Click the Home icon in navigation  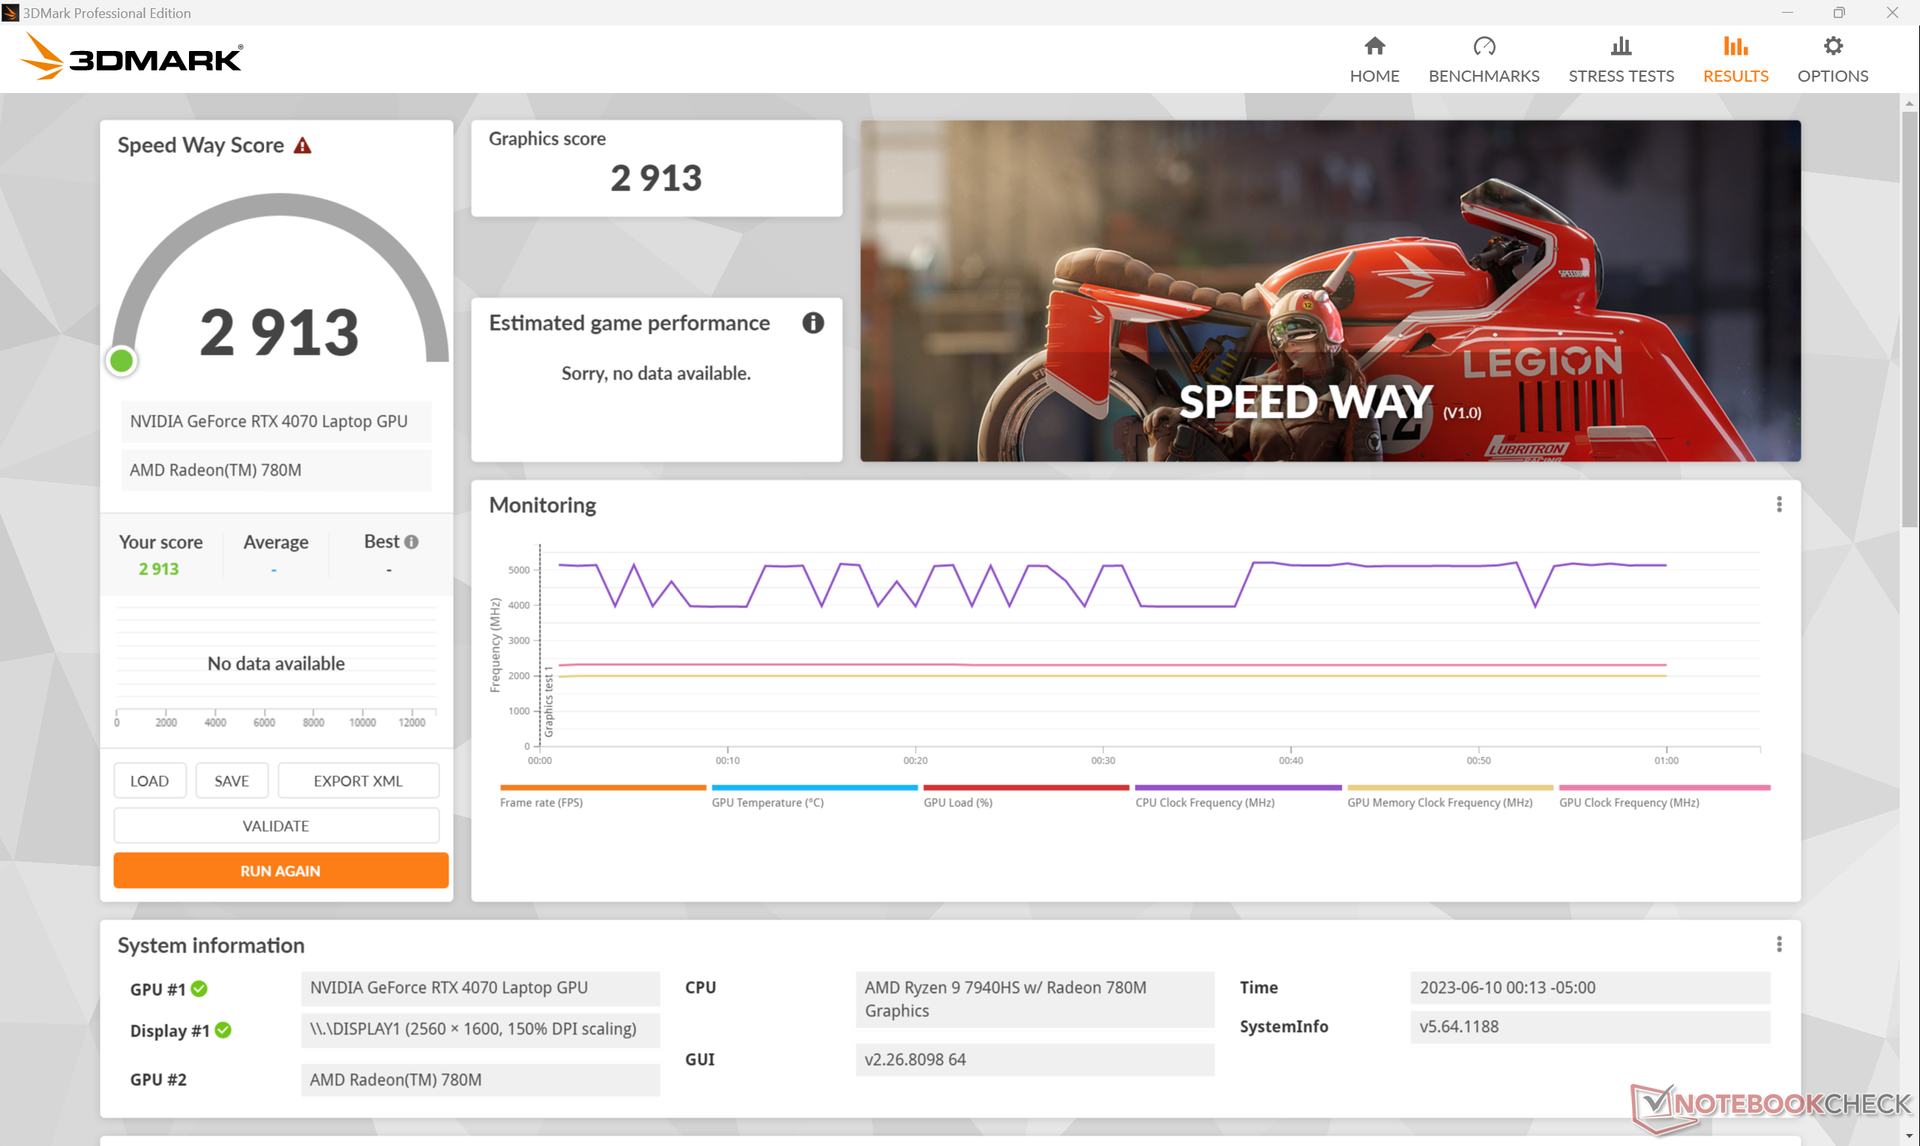click(1374, 46)
